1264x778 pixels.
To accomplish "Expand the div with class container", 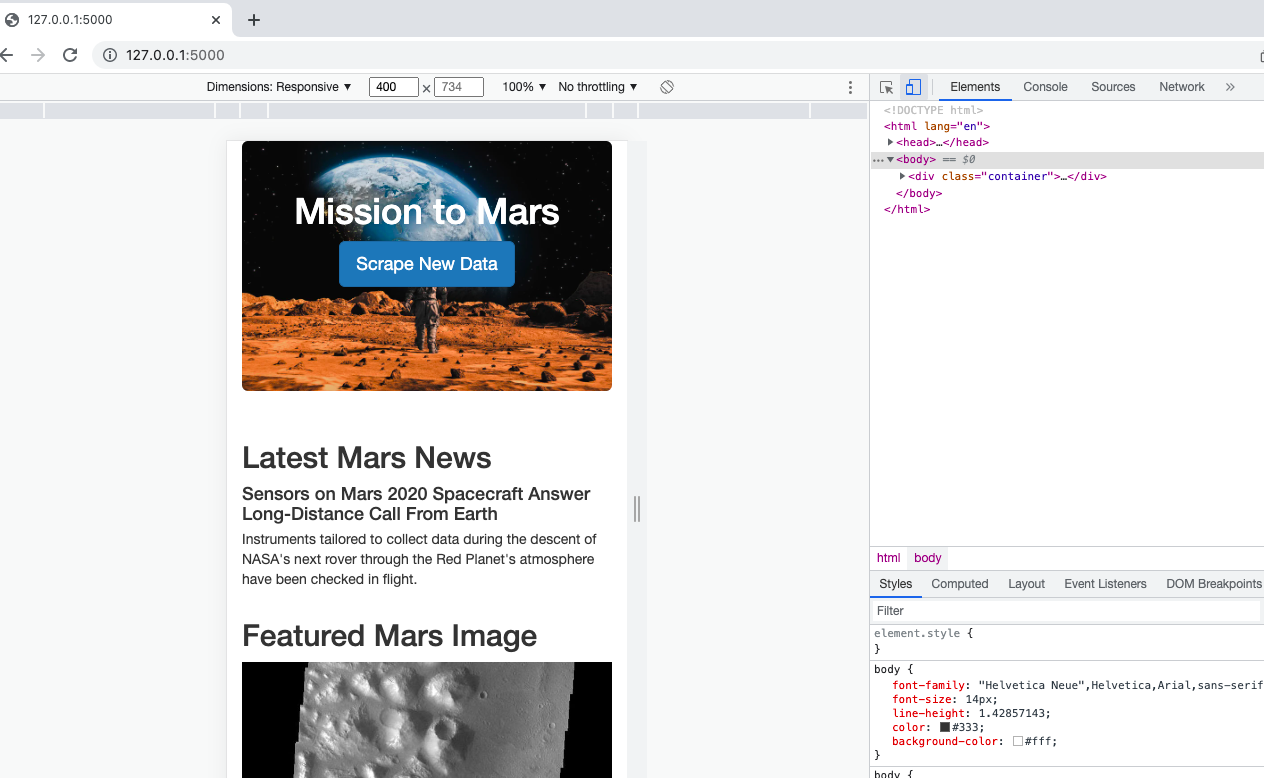I will click(x=903, y=176).
